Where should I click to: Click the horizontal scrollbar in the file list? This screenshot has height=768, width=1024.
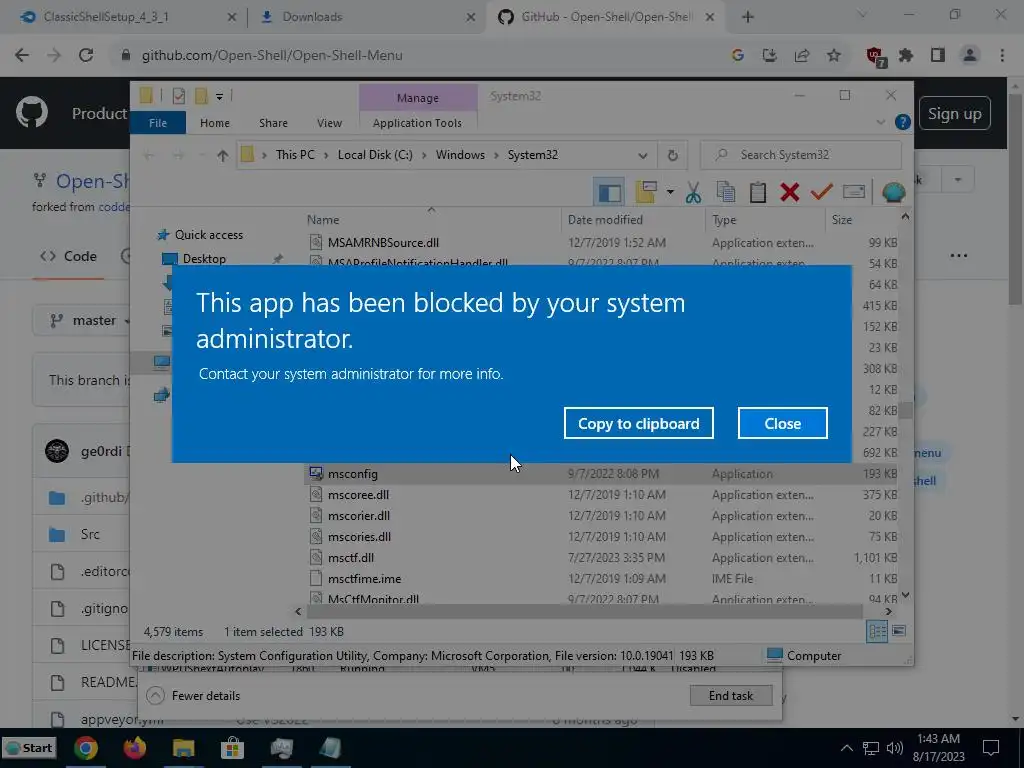tap(585, 612)
